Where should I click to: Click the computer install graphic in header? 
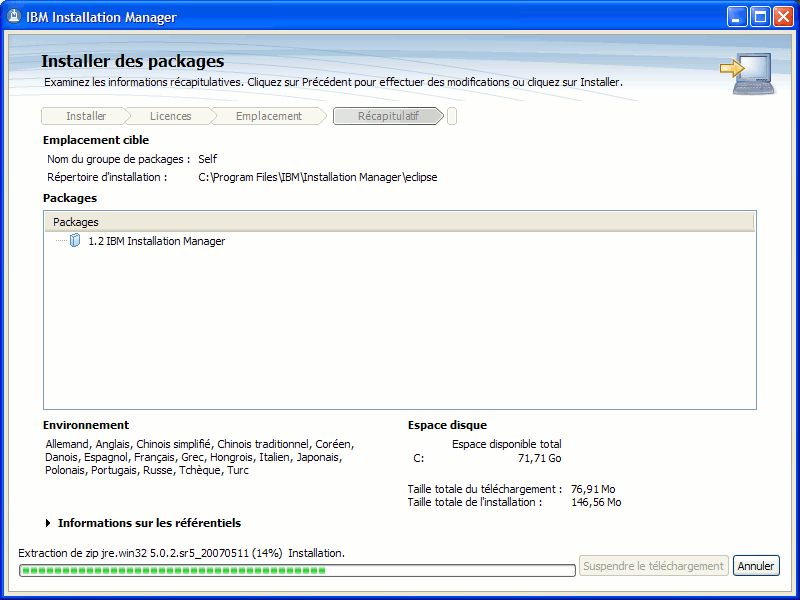click(x=747, y=73)
